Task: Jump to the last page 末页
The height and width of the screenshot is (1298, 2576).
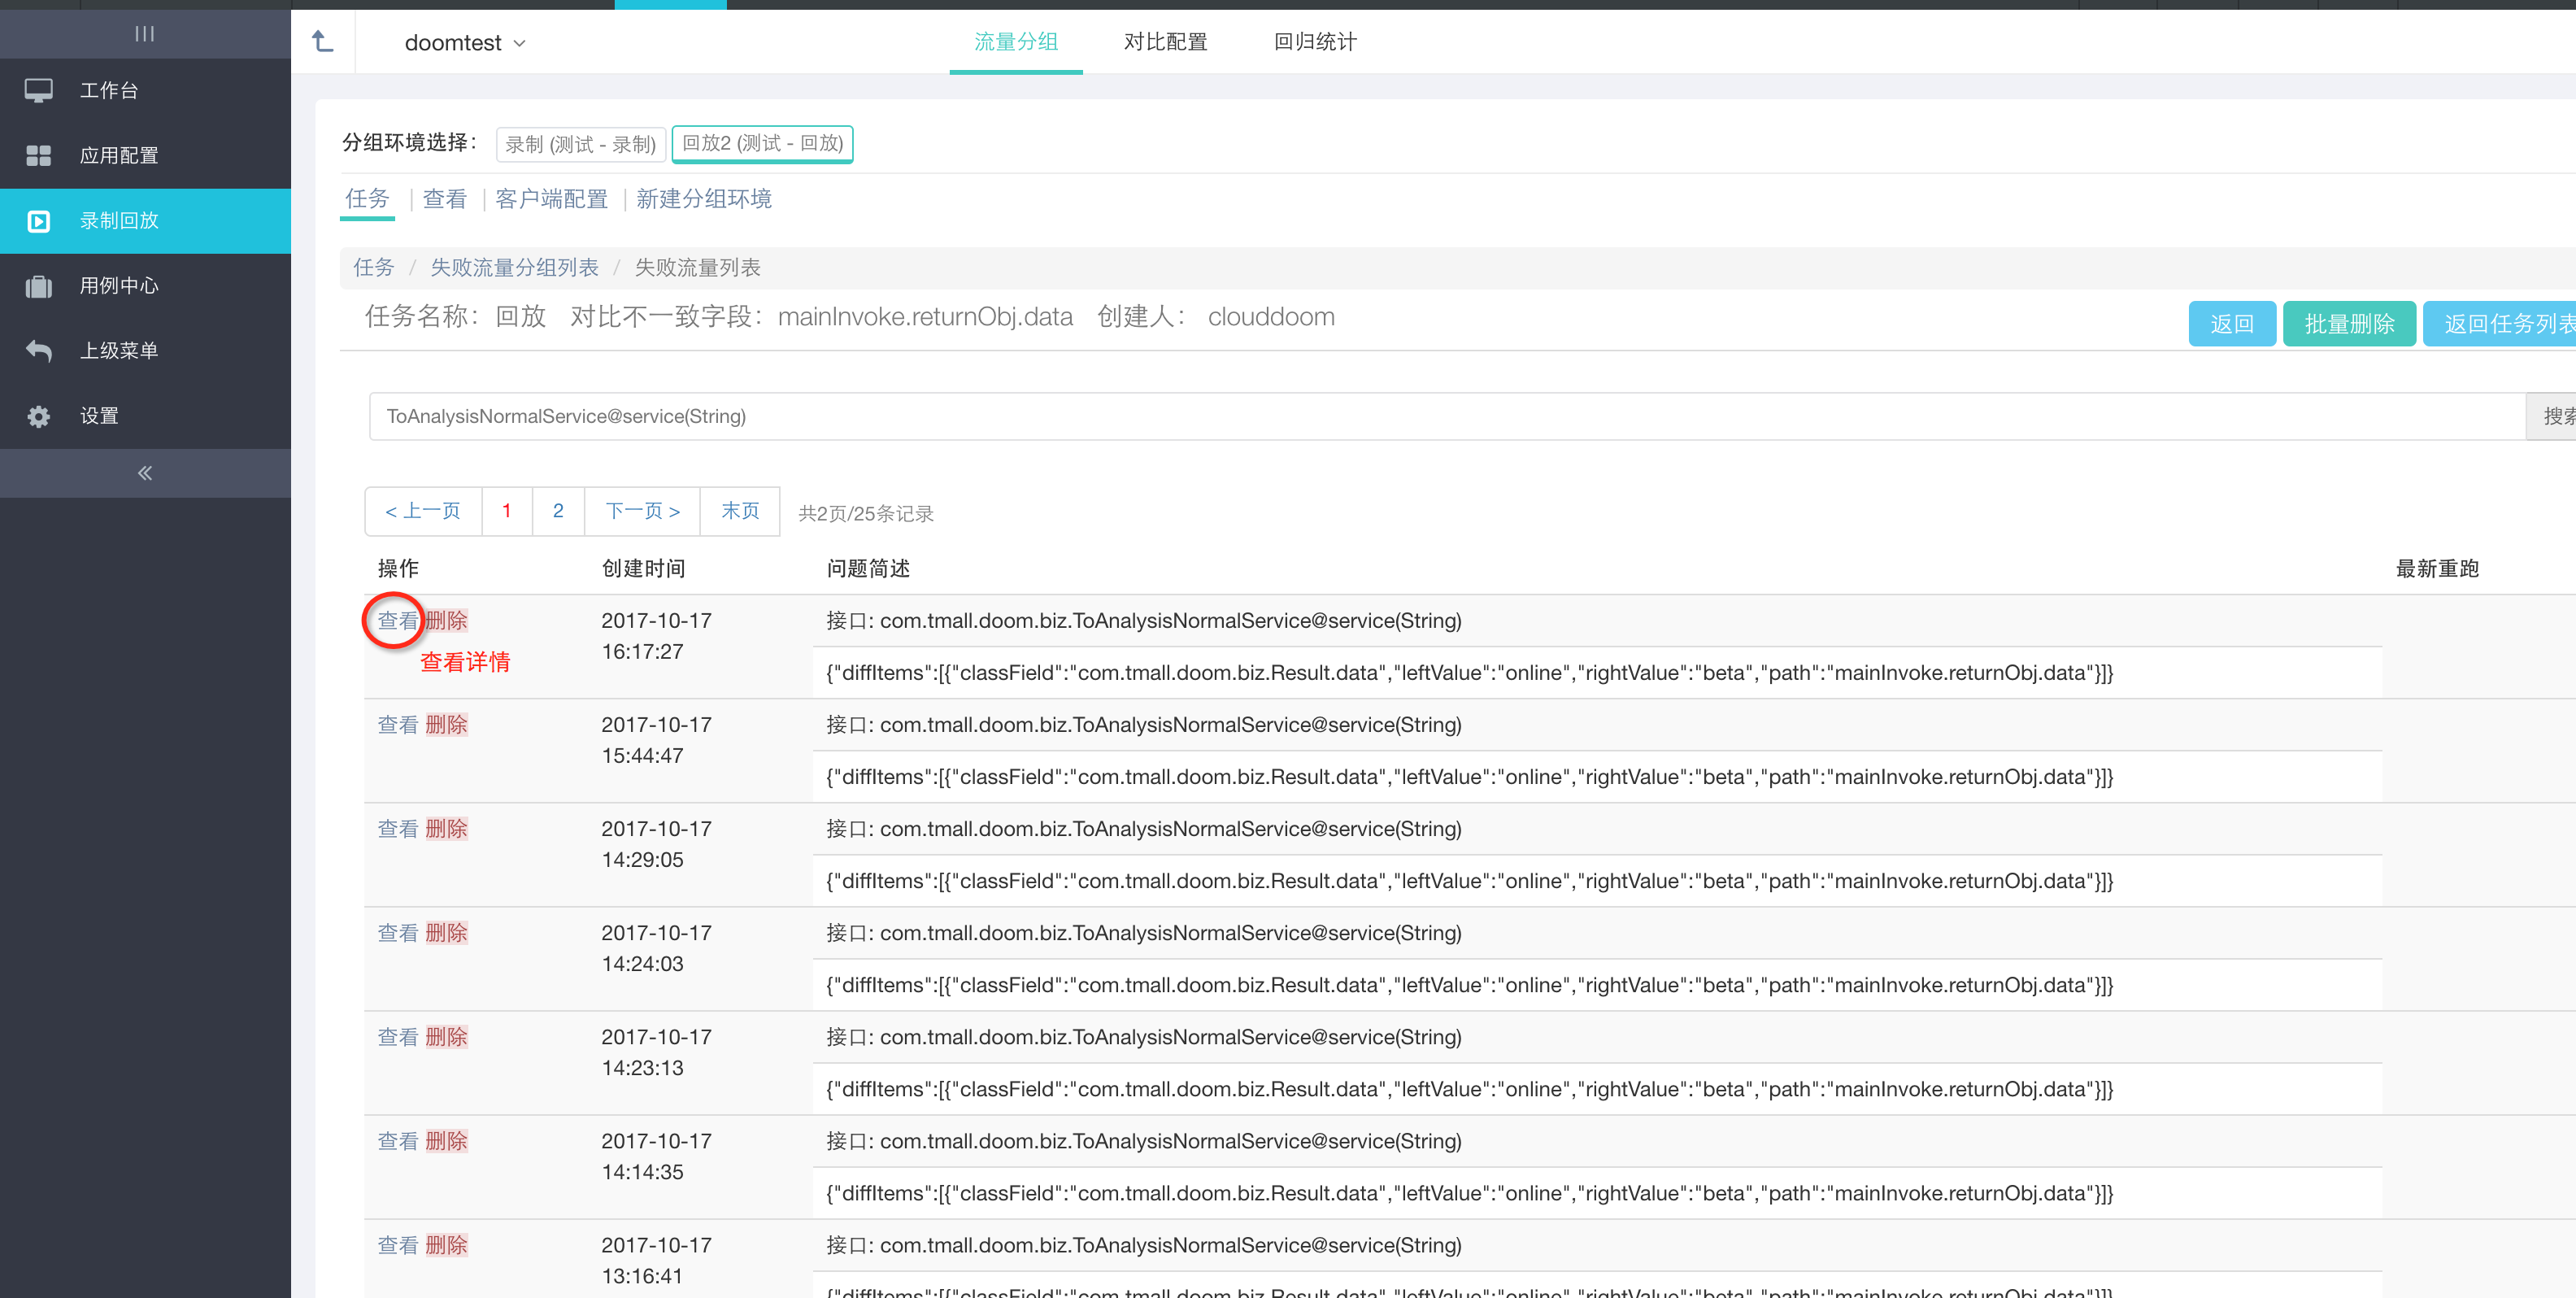Action: coord(740,511)
